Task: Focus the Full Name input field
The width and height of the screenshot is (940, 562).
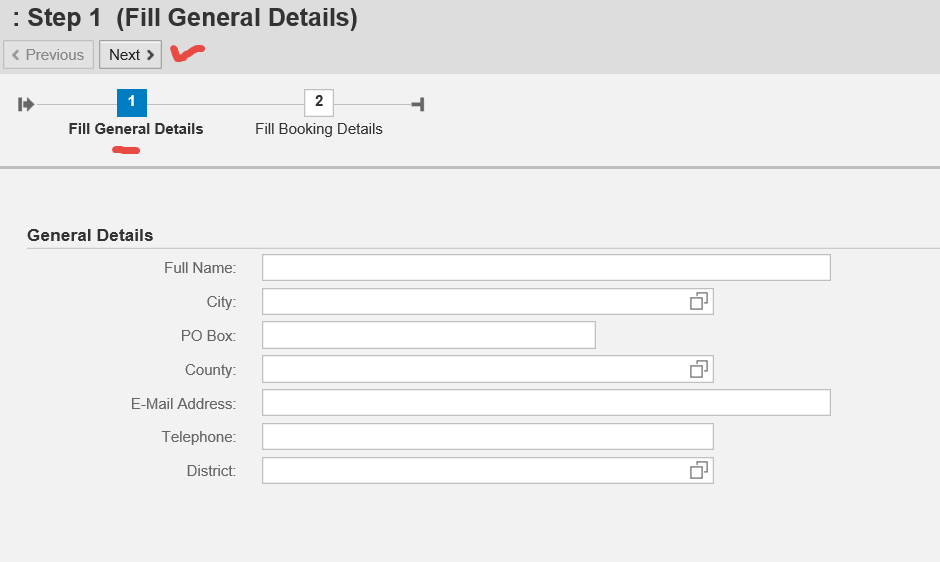Action: (x=546, y=268)
